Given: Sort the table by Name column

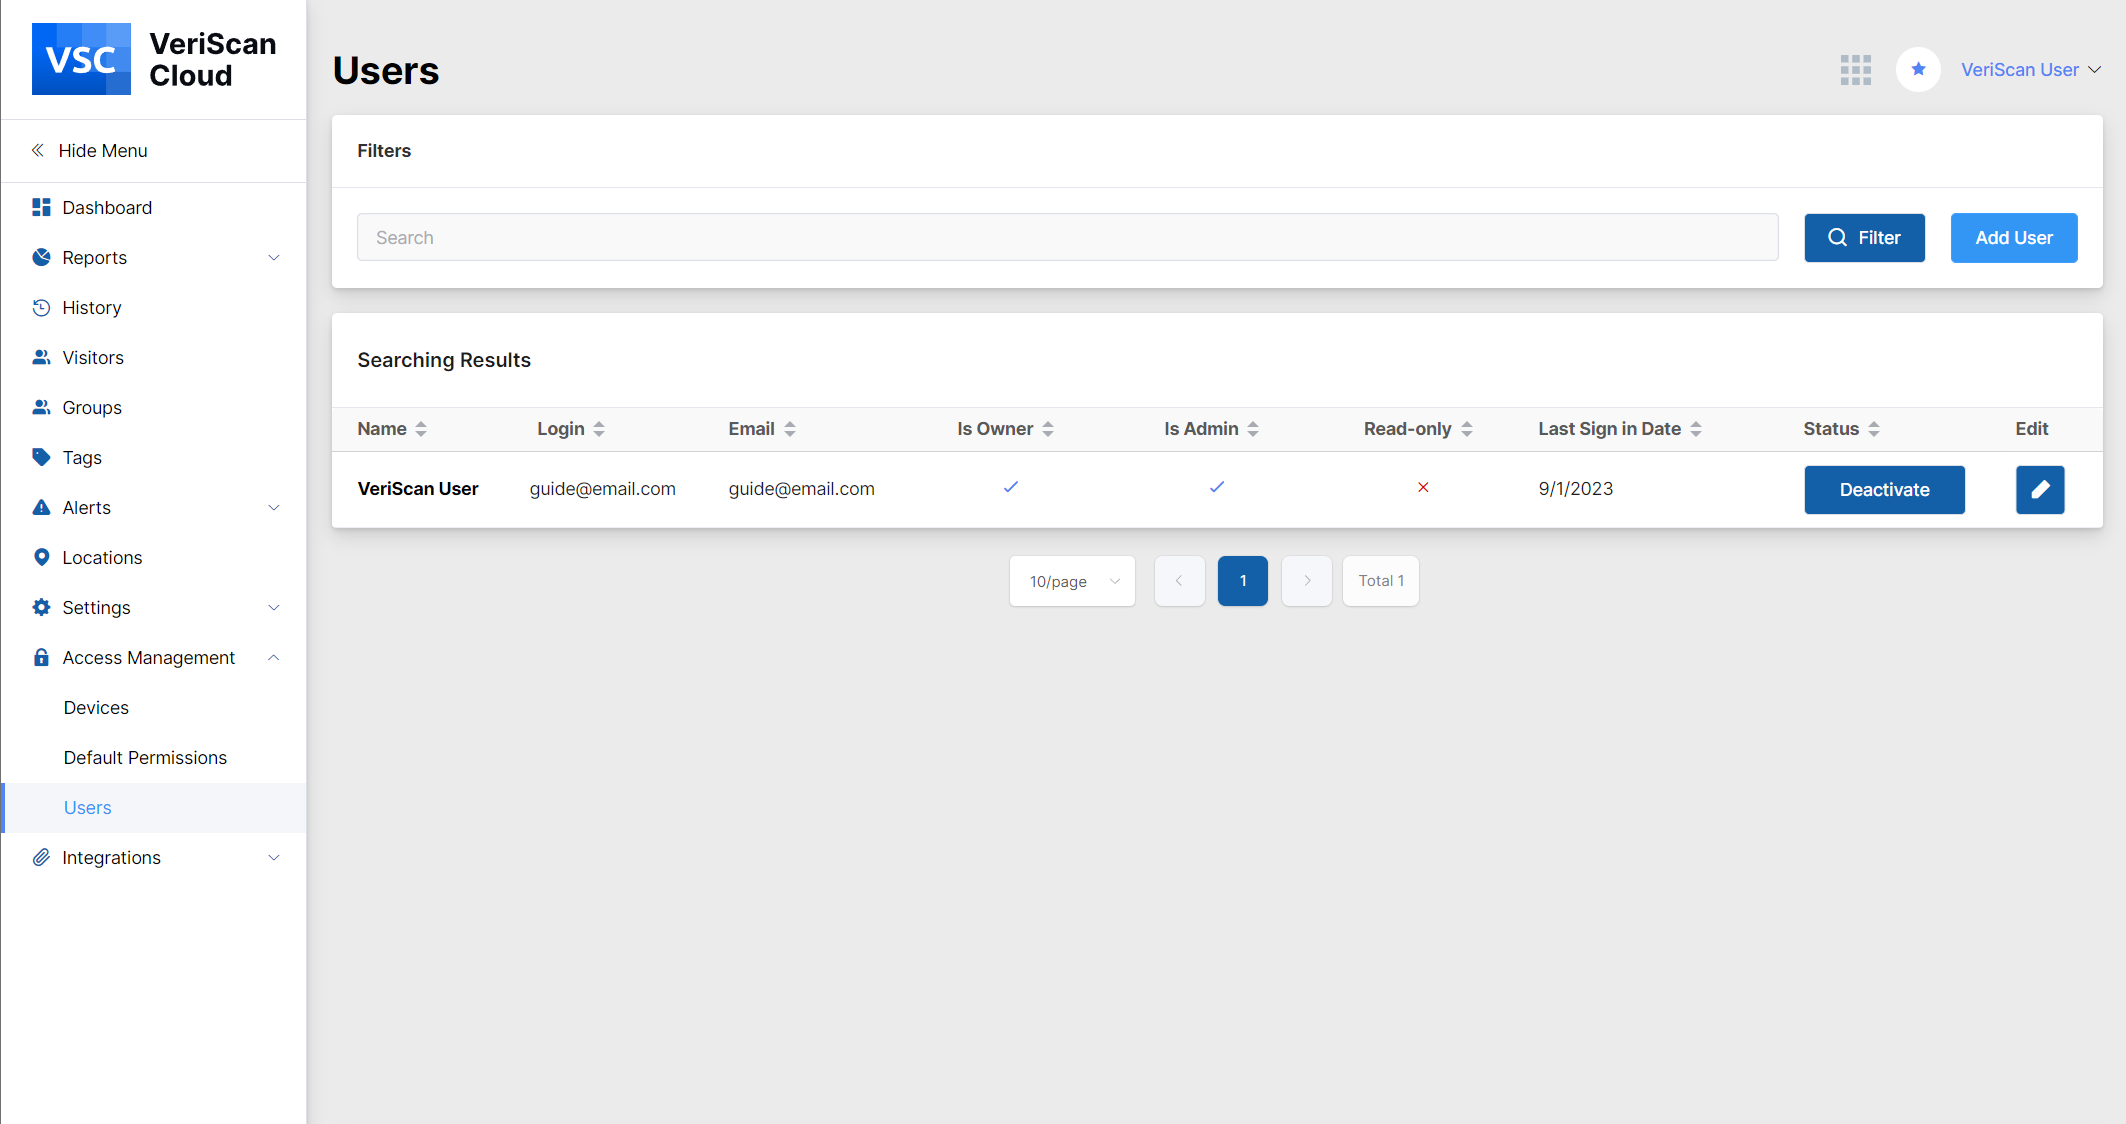Looking at the screenshot, I should point(421,429).
